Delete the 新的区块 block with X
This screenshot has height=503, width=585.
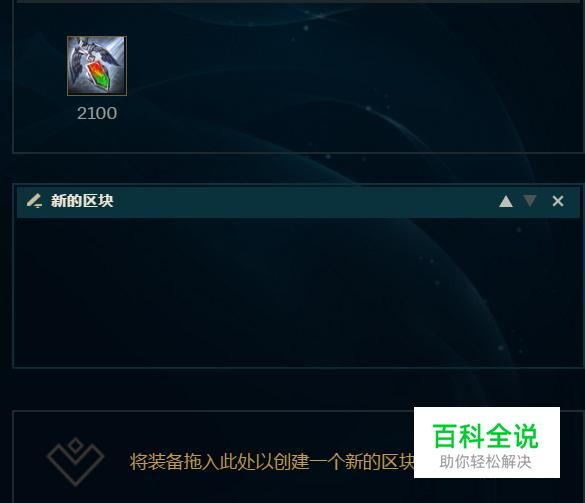[558, 201]
